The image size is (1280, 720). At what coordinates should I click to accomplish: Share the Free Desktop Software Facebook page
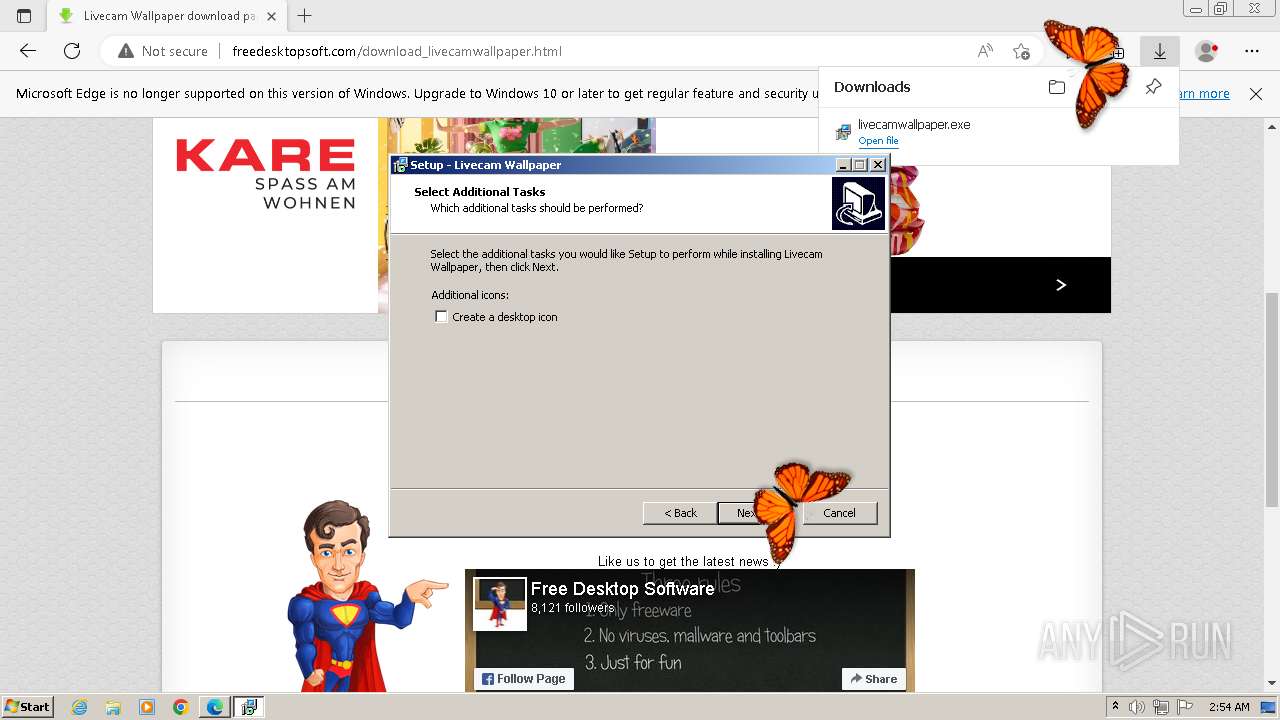[874, 679]
